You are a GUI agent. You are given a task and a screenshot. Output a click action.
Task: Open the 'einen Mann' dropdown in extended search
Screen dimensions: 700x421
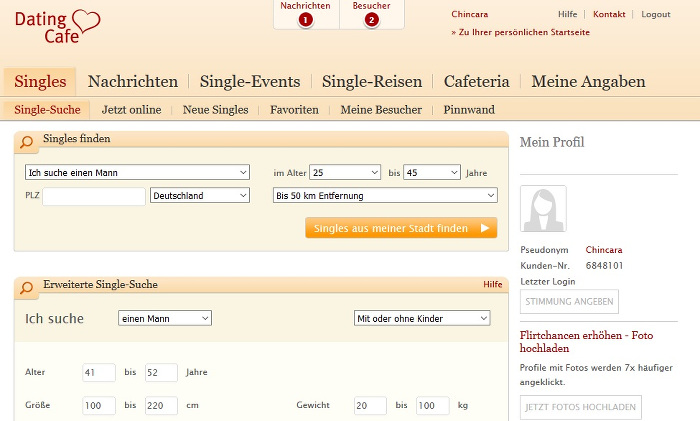(x=165, y=318)
